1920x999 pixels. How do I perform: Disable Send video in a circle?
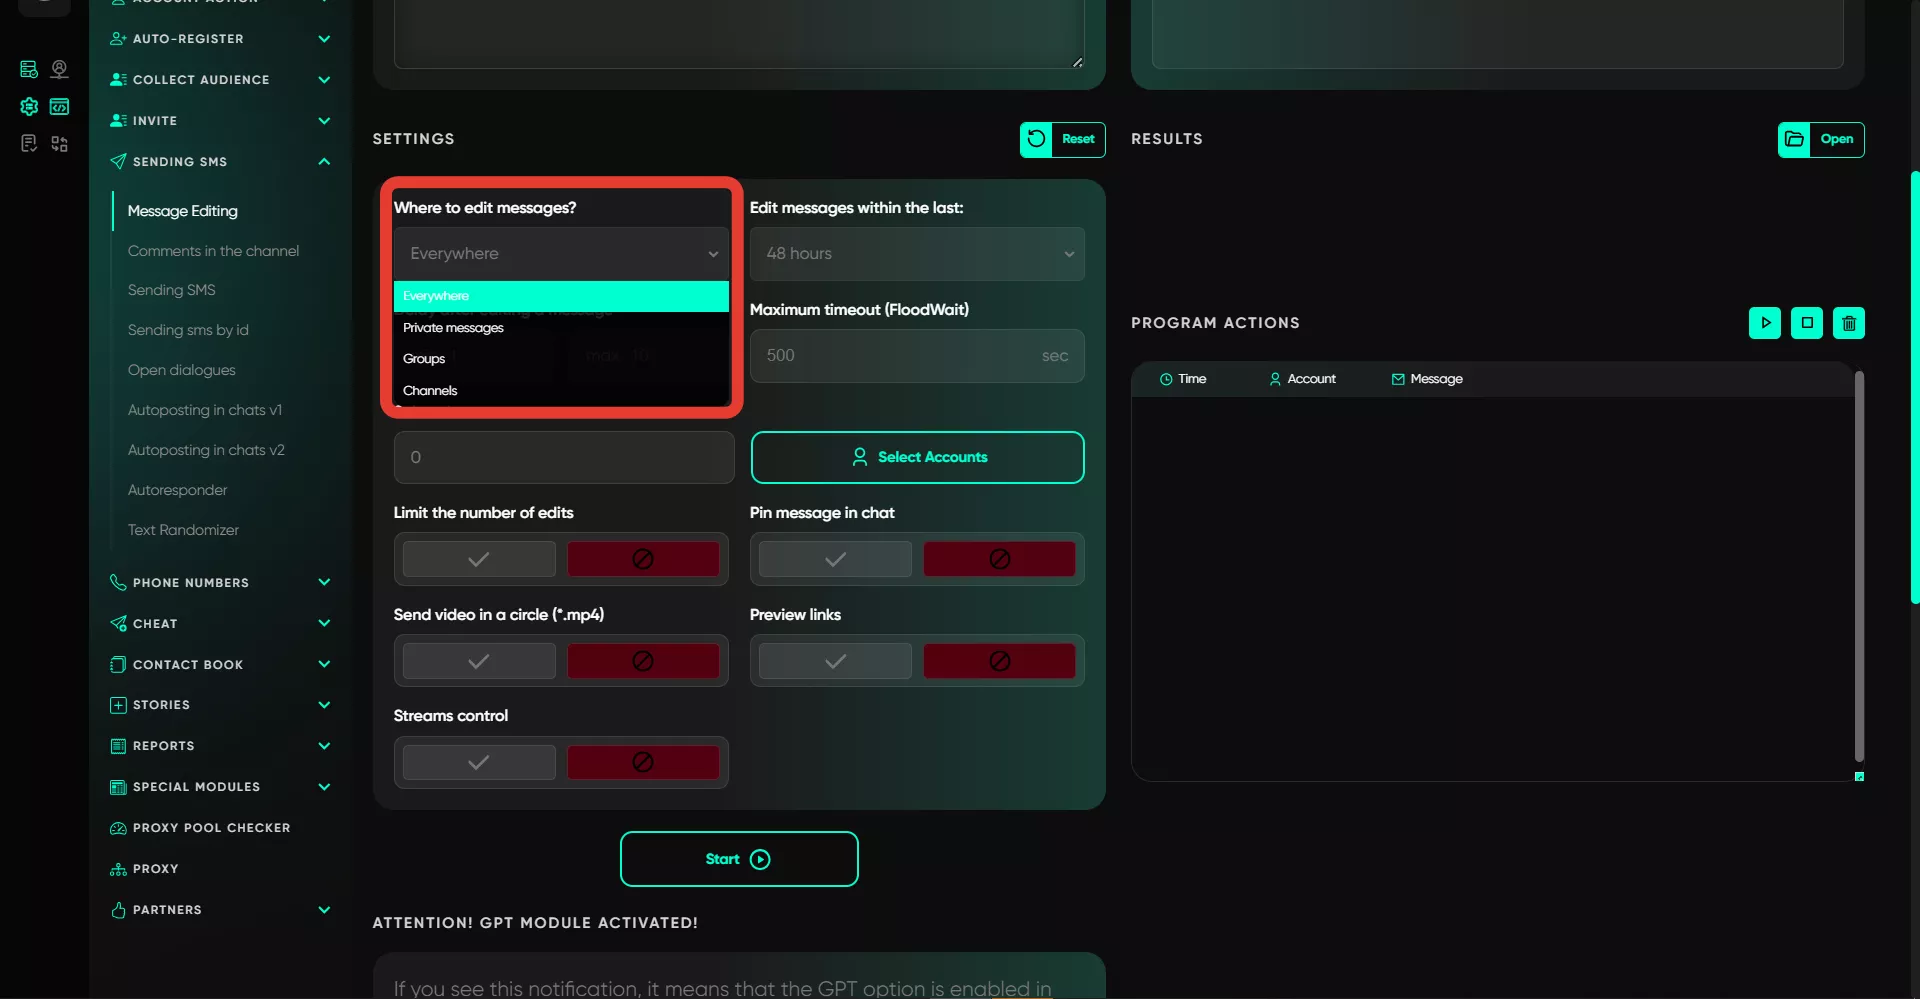coord(643,661)
